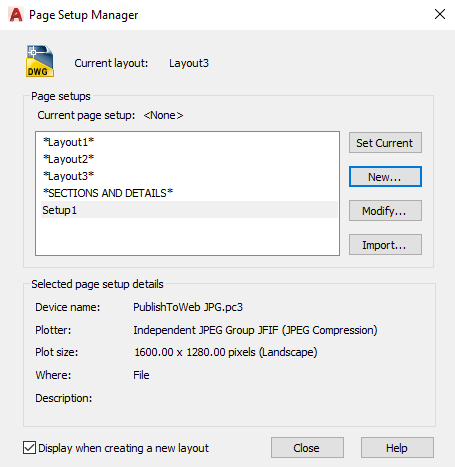Click the Layout3 current layout label
The image size is (455, 467).
coord(189,63)
